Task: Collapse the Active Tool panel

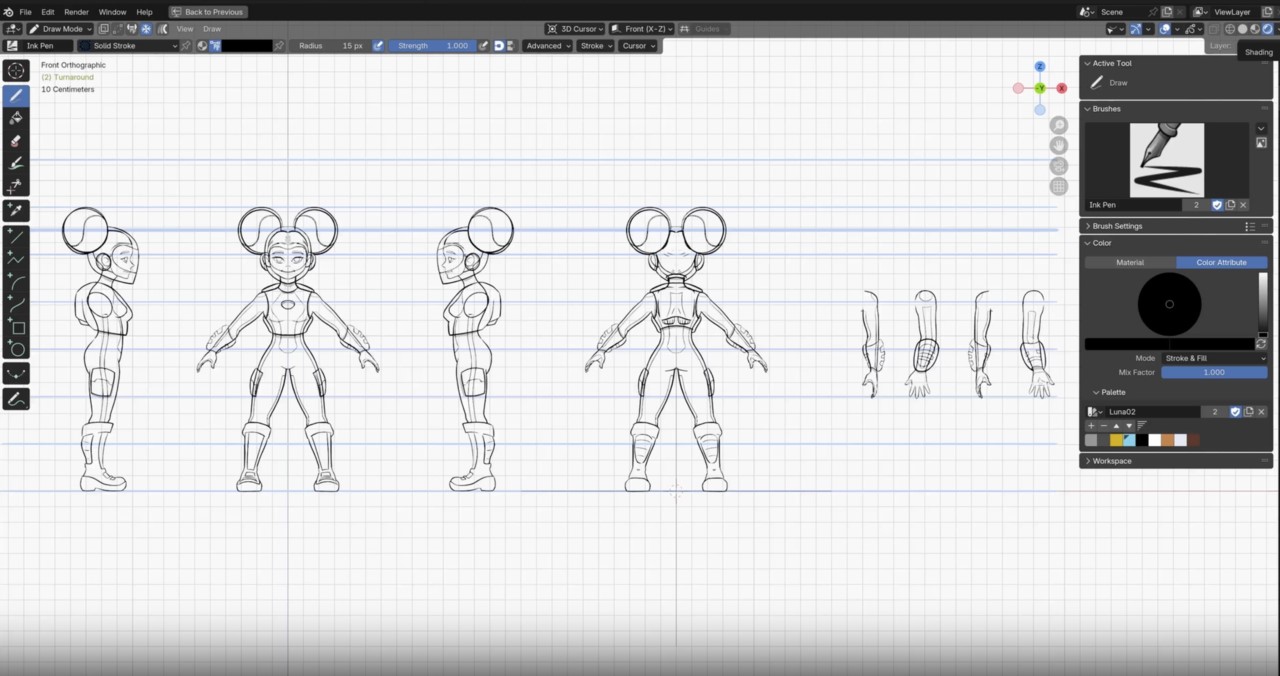Action: point(1111,63)
